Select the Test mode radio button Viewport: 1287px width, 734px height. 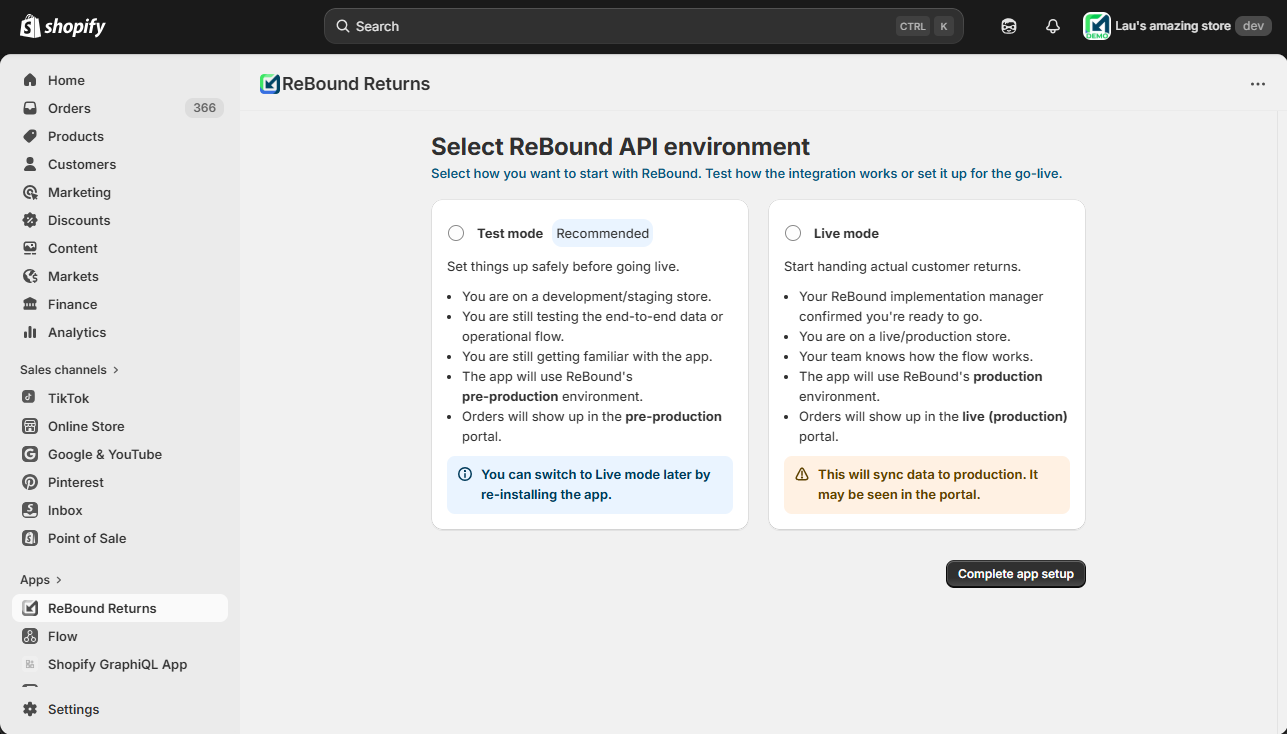pyautogui.click(x=456, y=233)
